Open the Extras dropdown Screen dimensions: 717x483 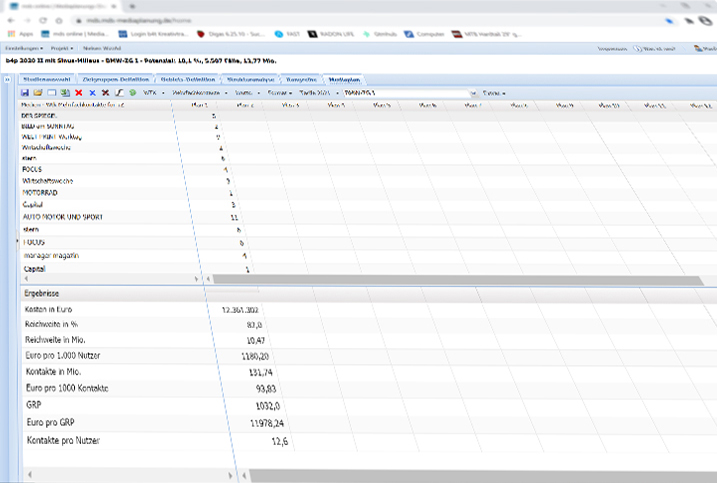coord(494,93)
